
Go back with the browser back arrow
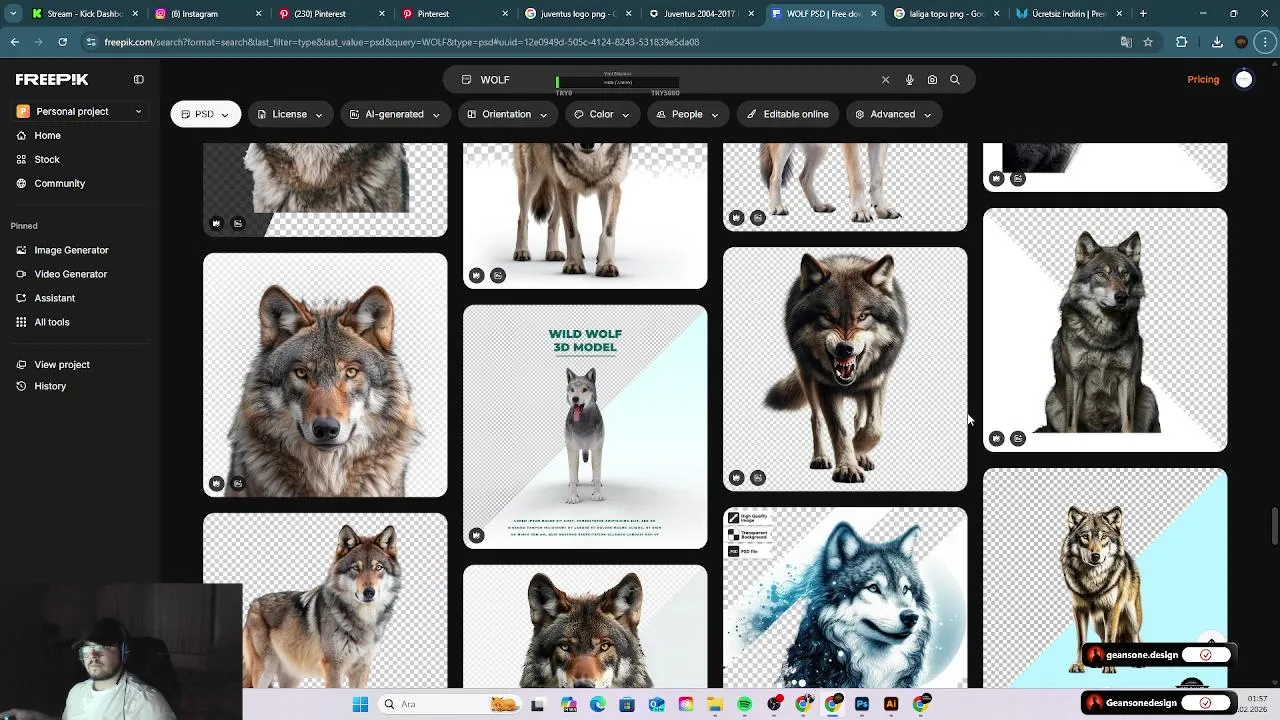coord(14,42)
